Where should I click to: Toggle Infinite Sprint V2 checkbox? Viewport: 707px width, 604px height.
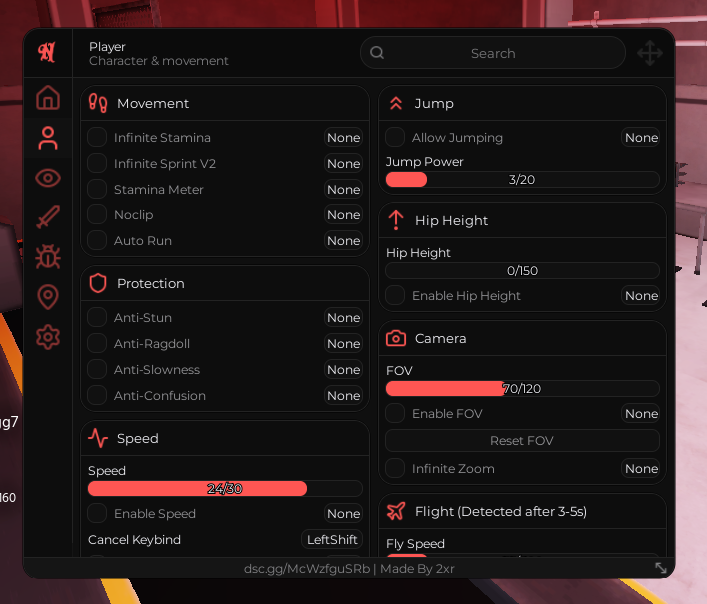pos(97,163)
